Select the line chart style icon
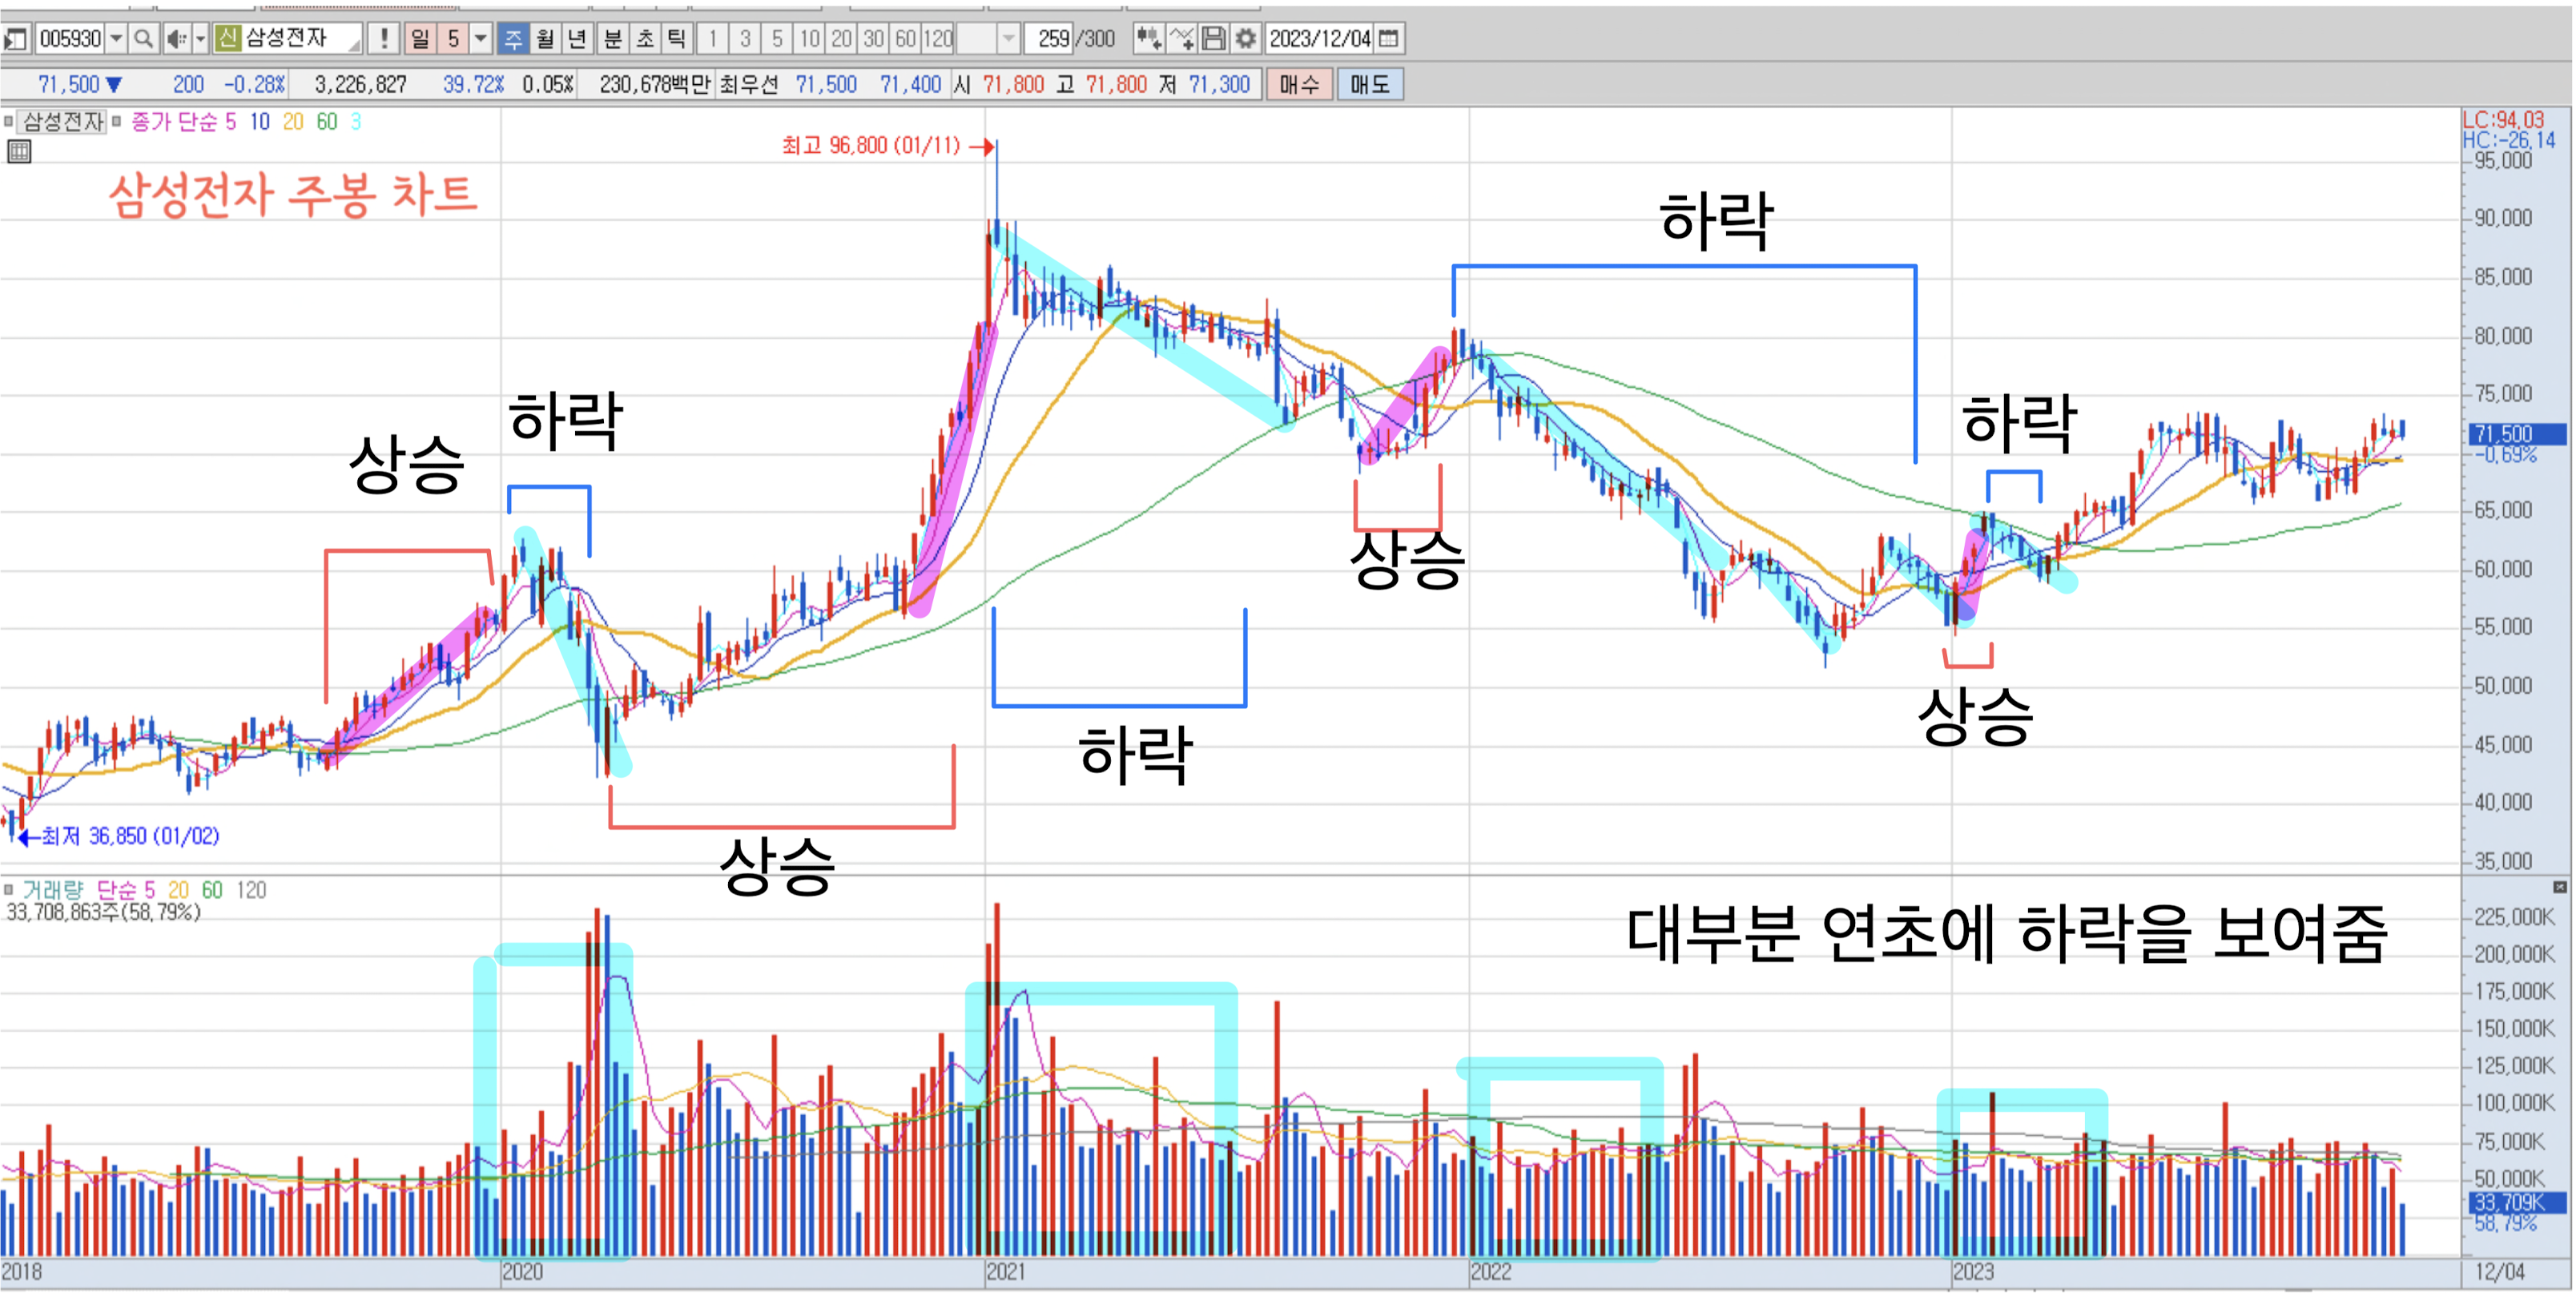This screenshot has height=1293, width=2576. pos(1182,39)
